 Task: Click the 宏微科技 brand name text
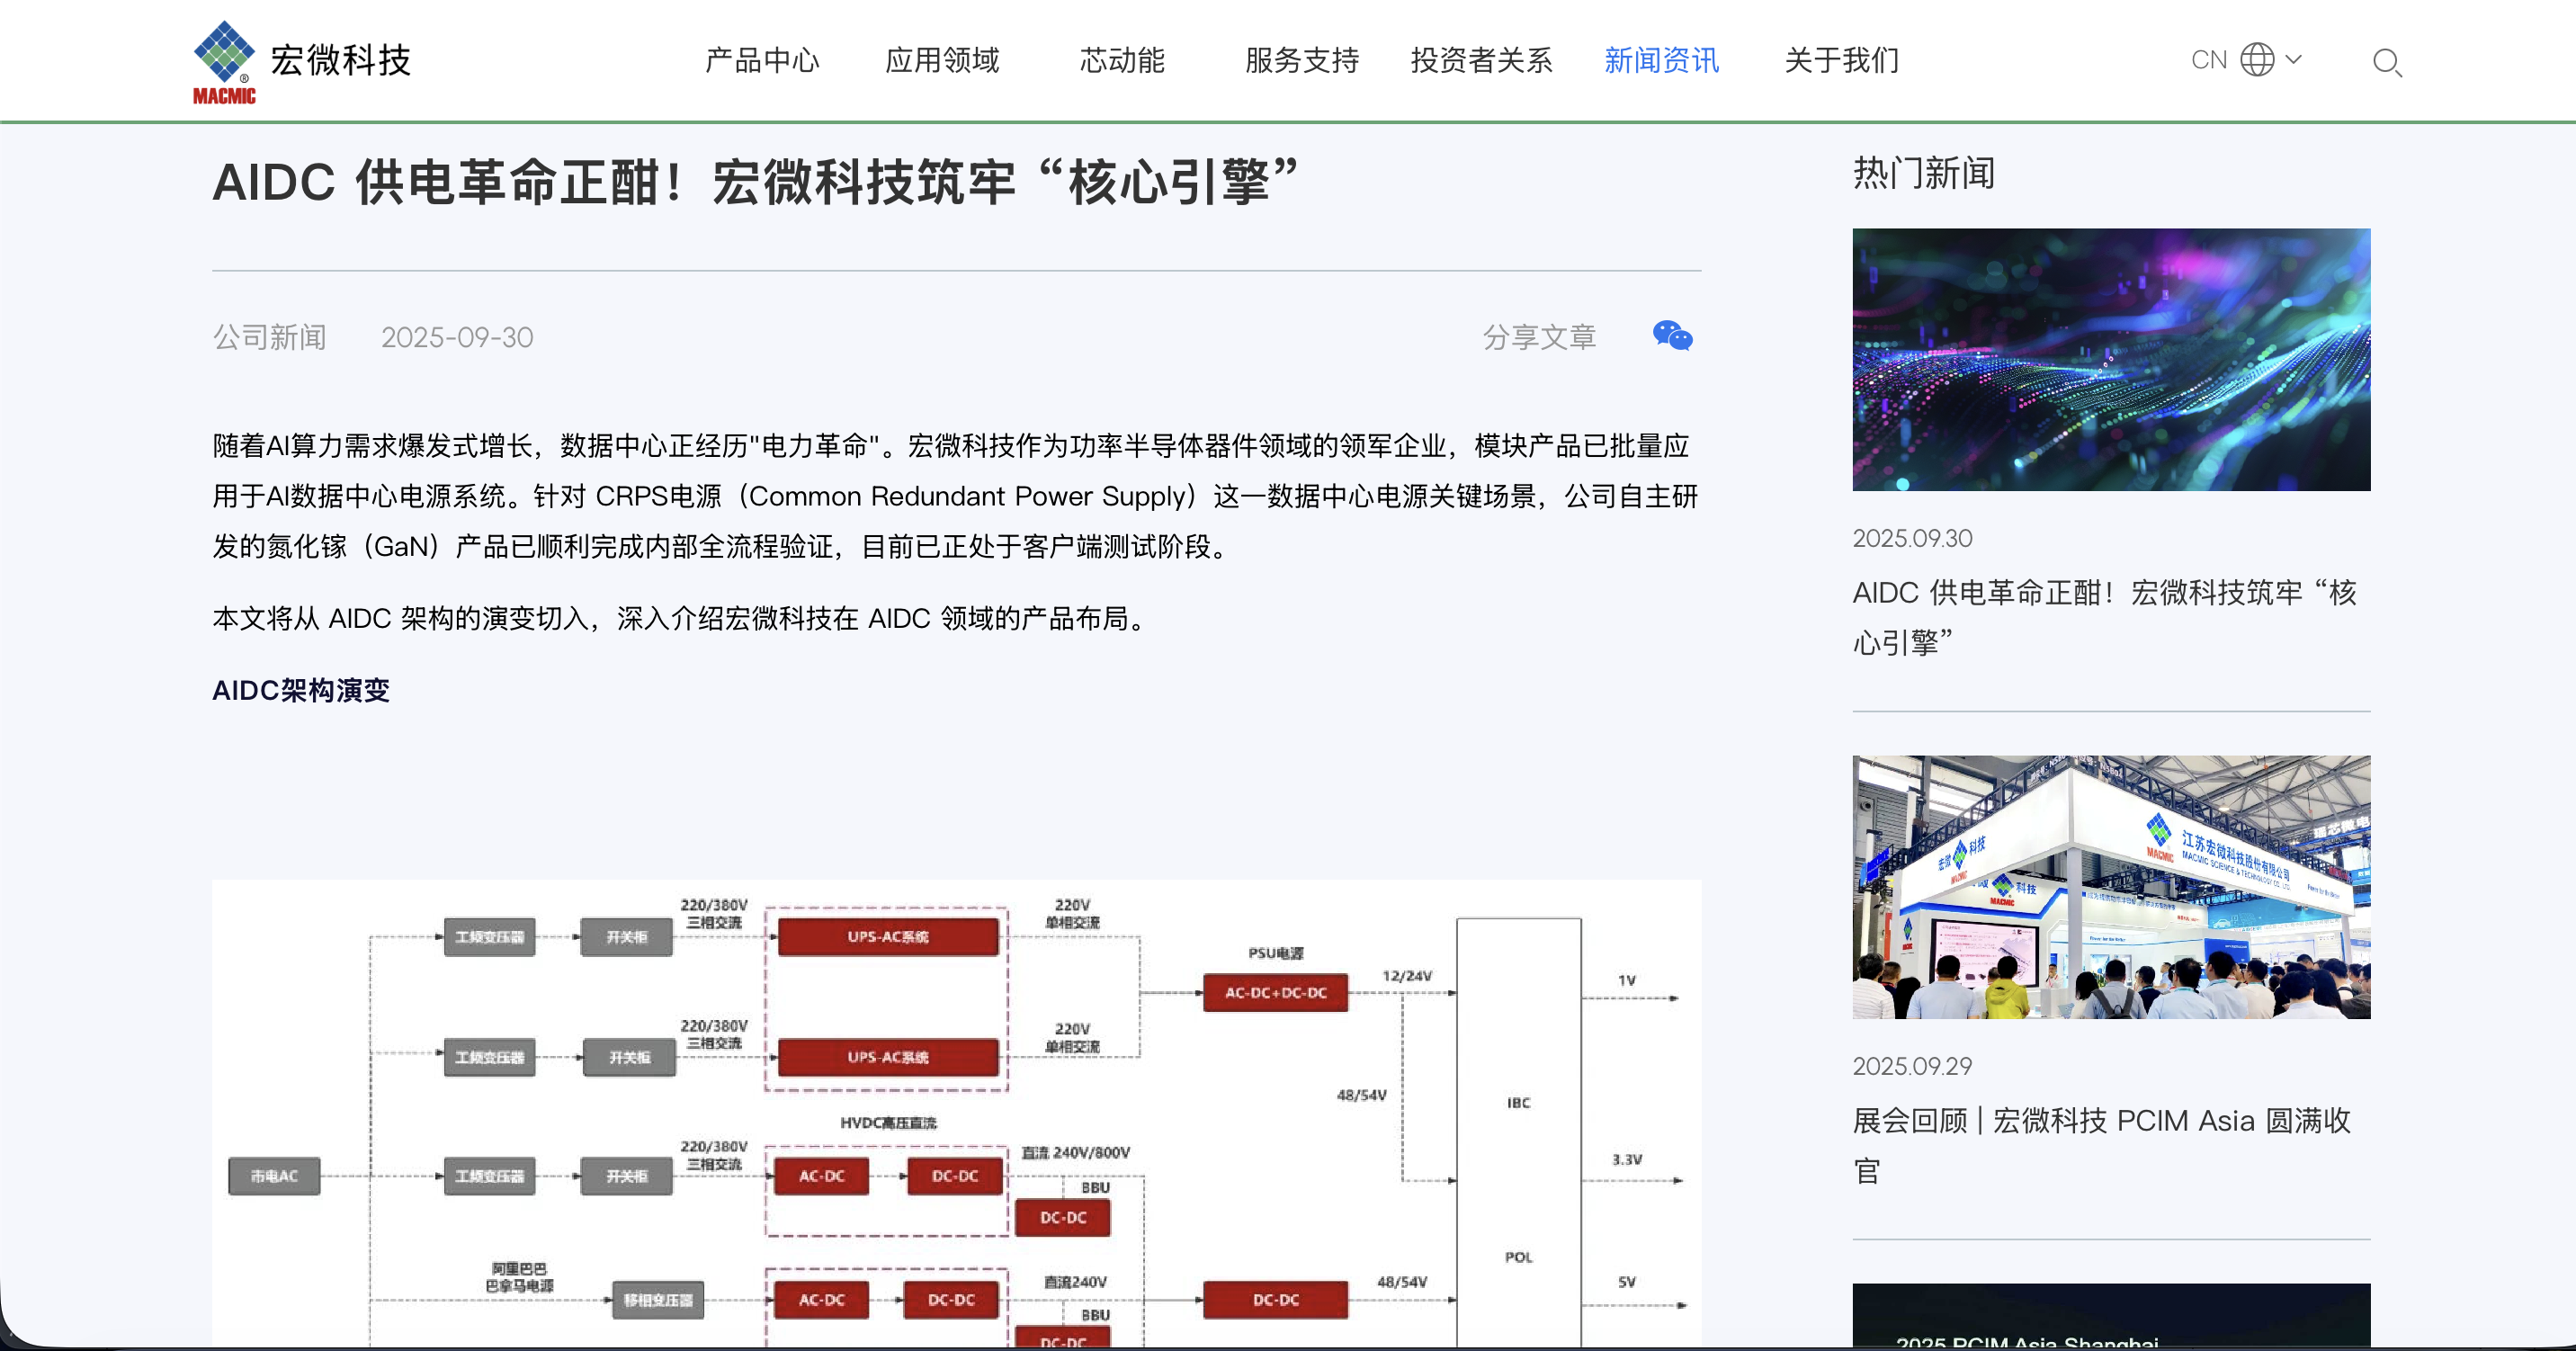point(341,60)
